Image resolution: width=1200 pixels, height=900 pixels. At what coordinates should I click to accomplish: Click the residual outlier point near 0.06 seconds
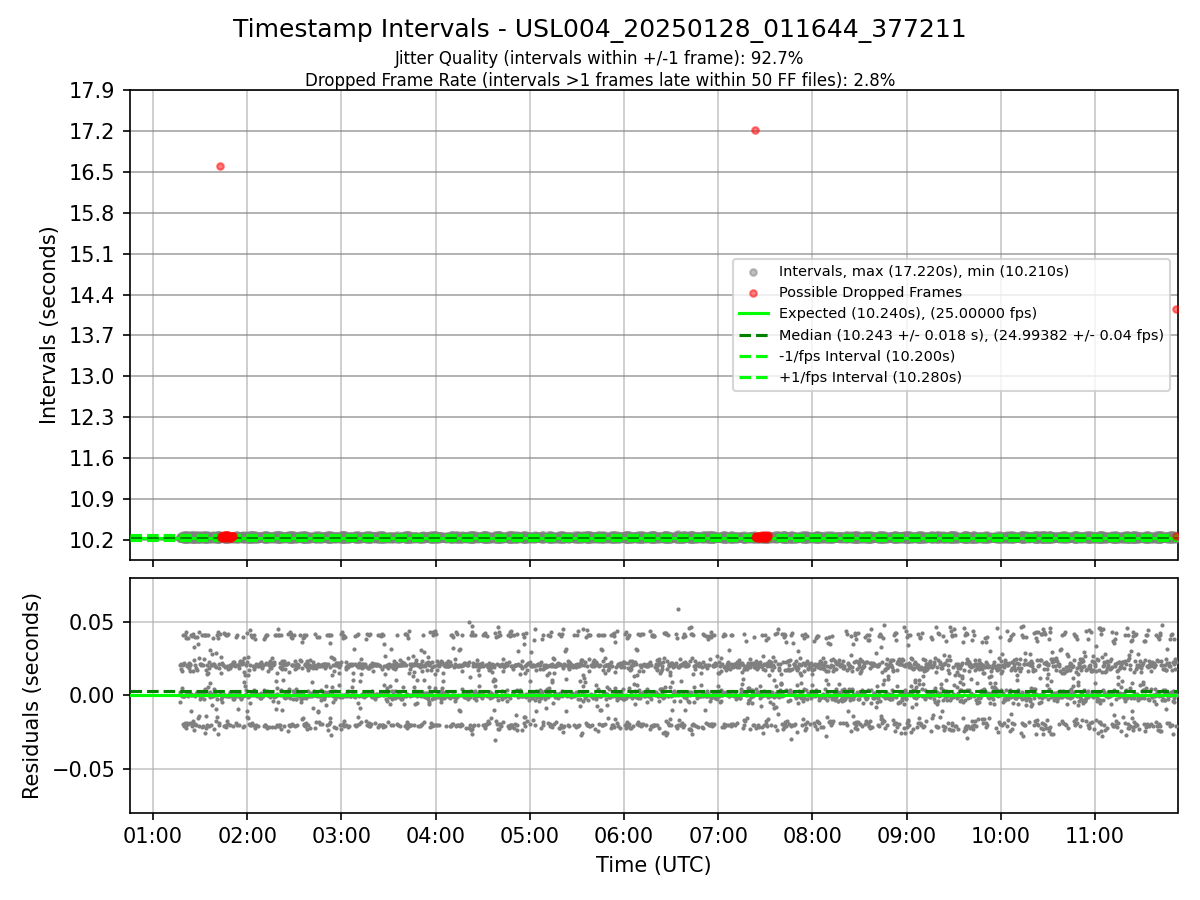(x=678, y=609)
